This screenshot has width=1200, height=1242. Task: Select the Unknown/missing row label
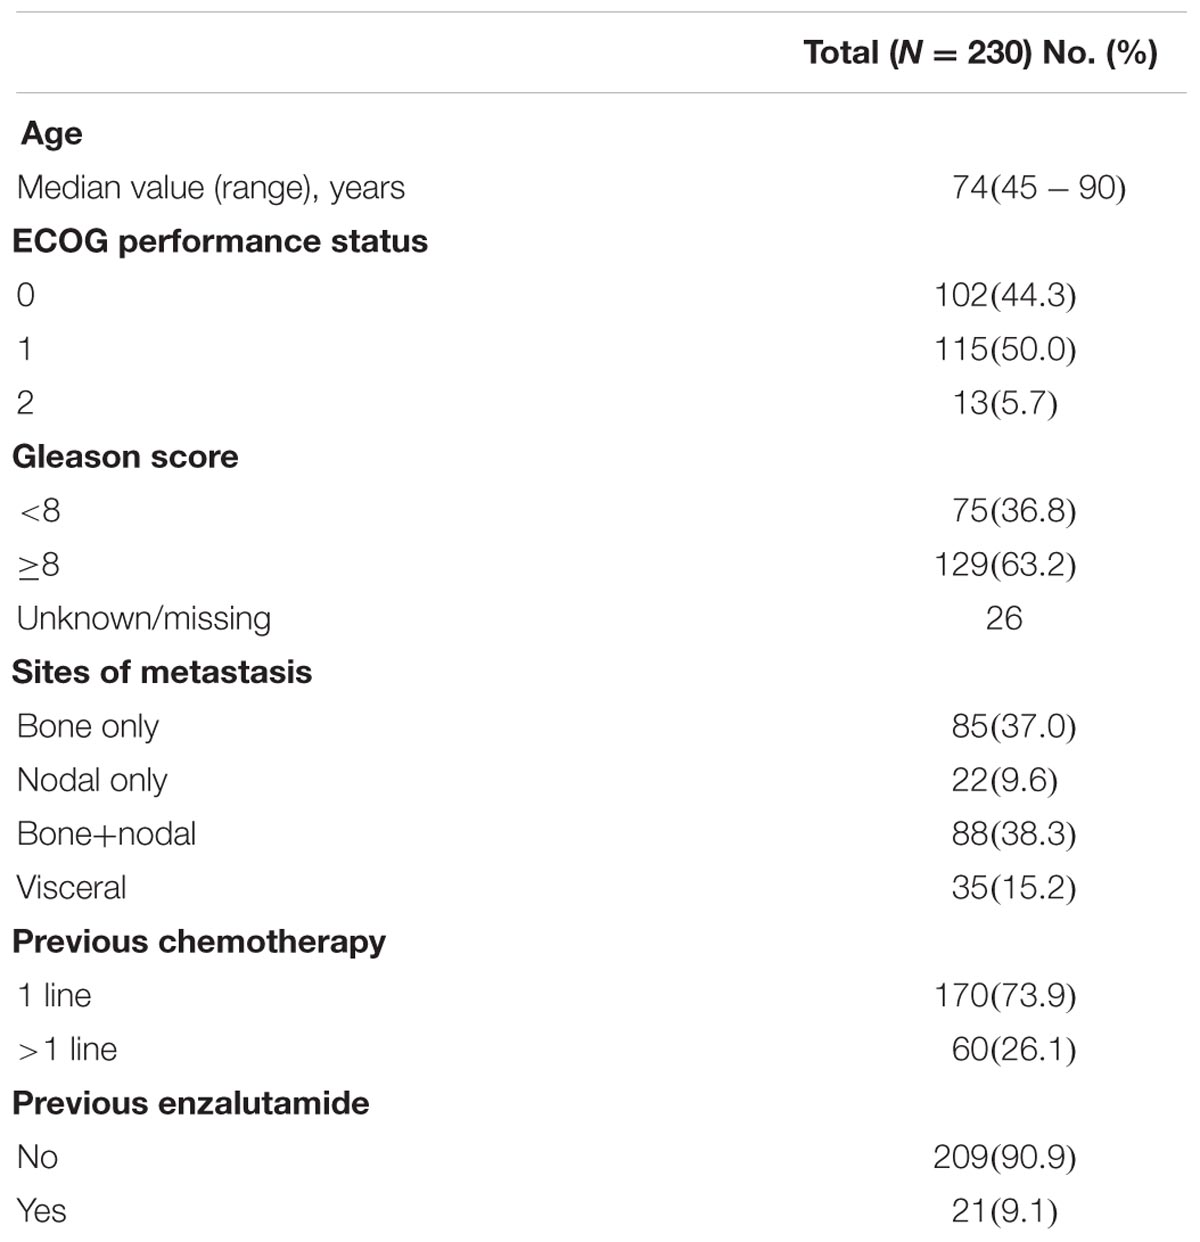coord(144,619)
